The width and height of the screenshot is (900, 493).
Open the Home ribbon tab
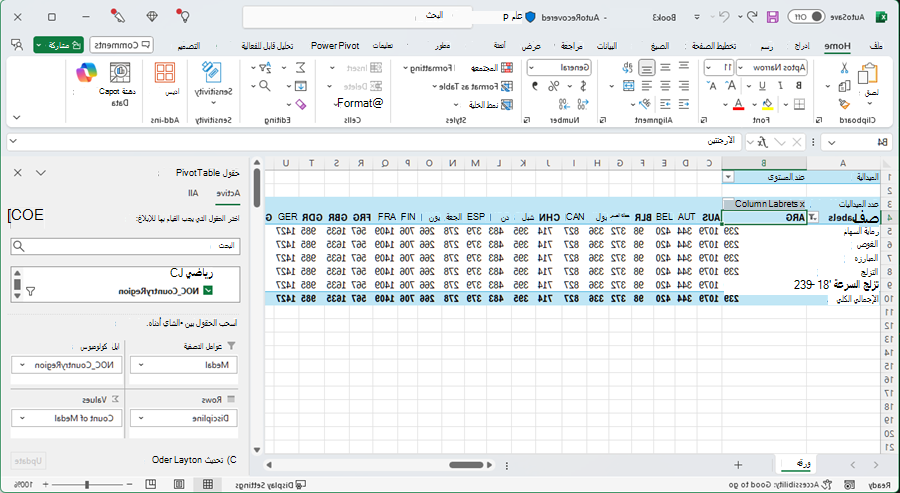click(x=837, y=46)
